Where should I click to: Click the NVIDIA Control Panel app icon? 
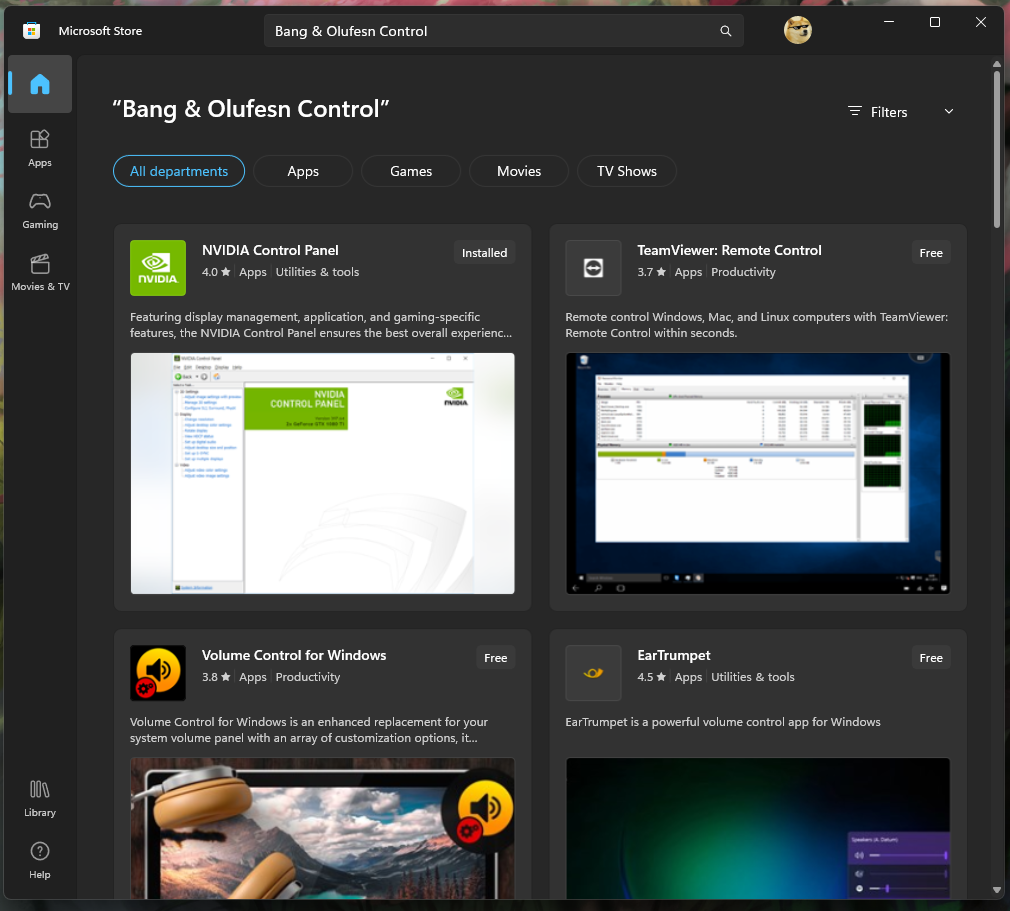tap(158, 268)
